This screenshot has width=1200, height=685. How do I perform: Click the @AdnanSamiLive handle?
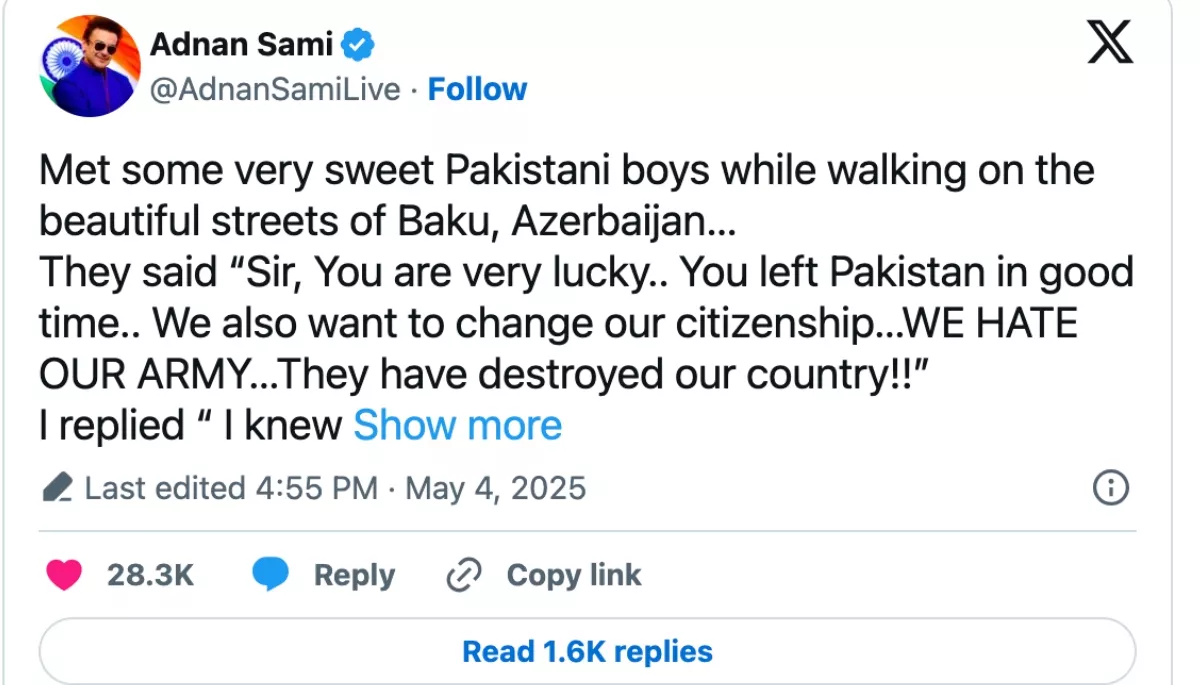coord(274,89)
